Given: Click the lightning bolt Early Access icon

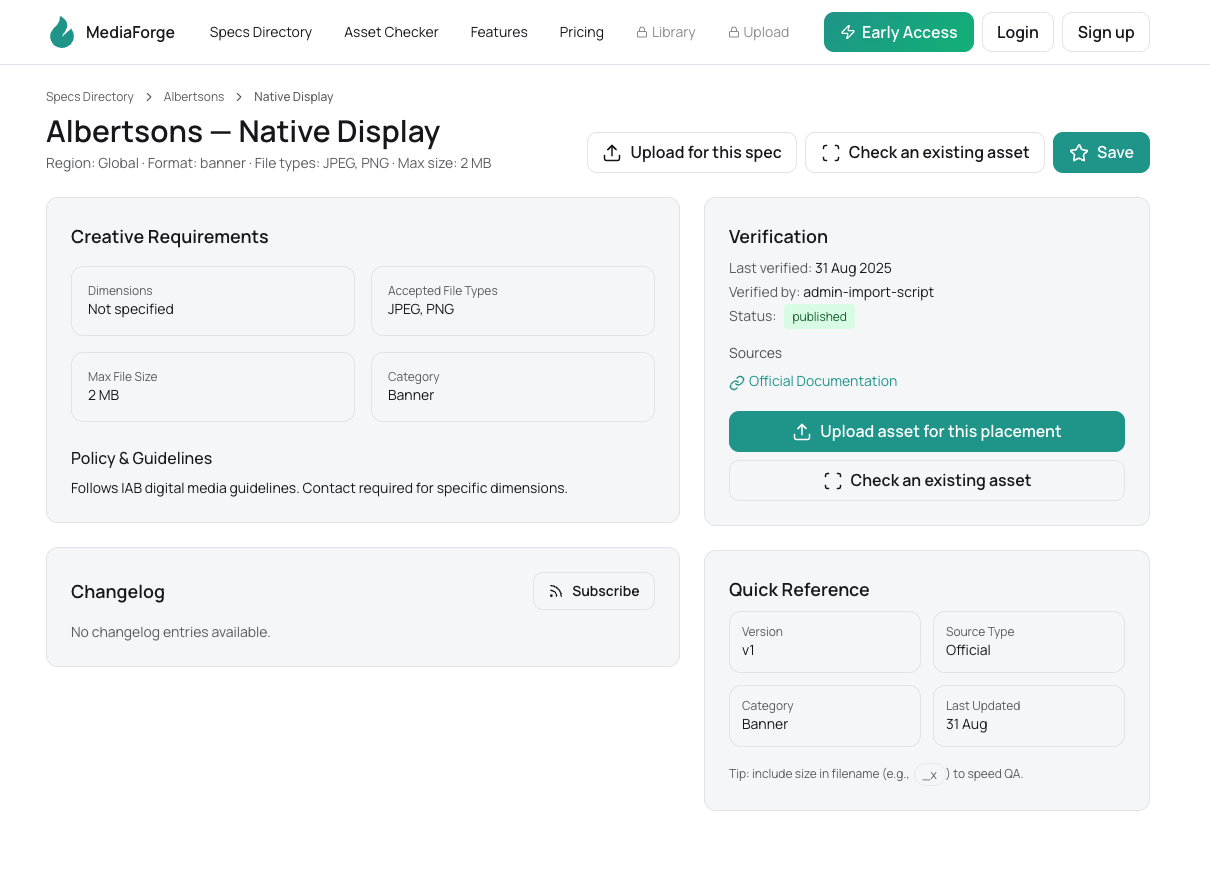Looking at the screenshot, I should pyautogui.click(x=847, y=32).
